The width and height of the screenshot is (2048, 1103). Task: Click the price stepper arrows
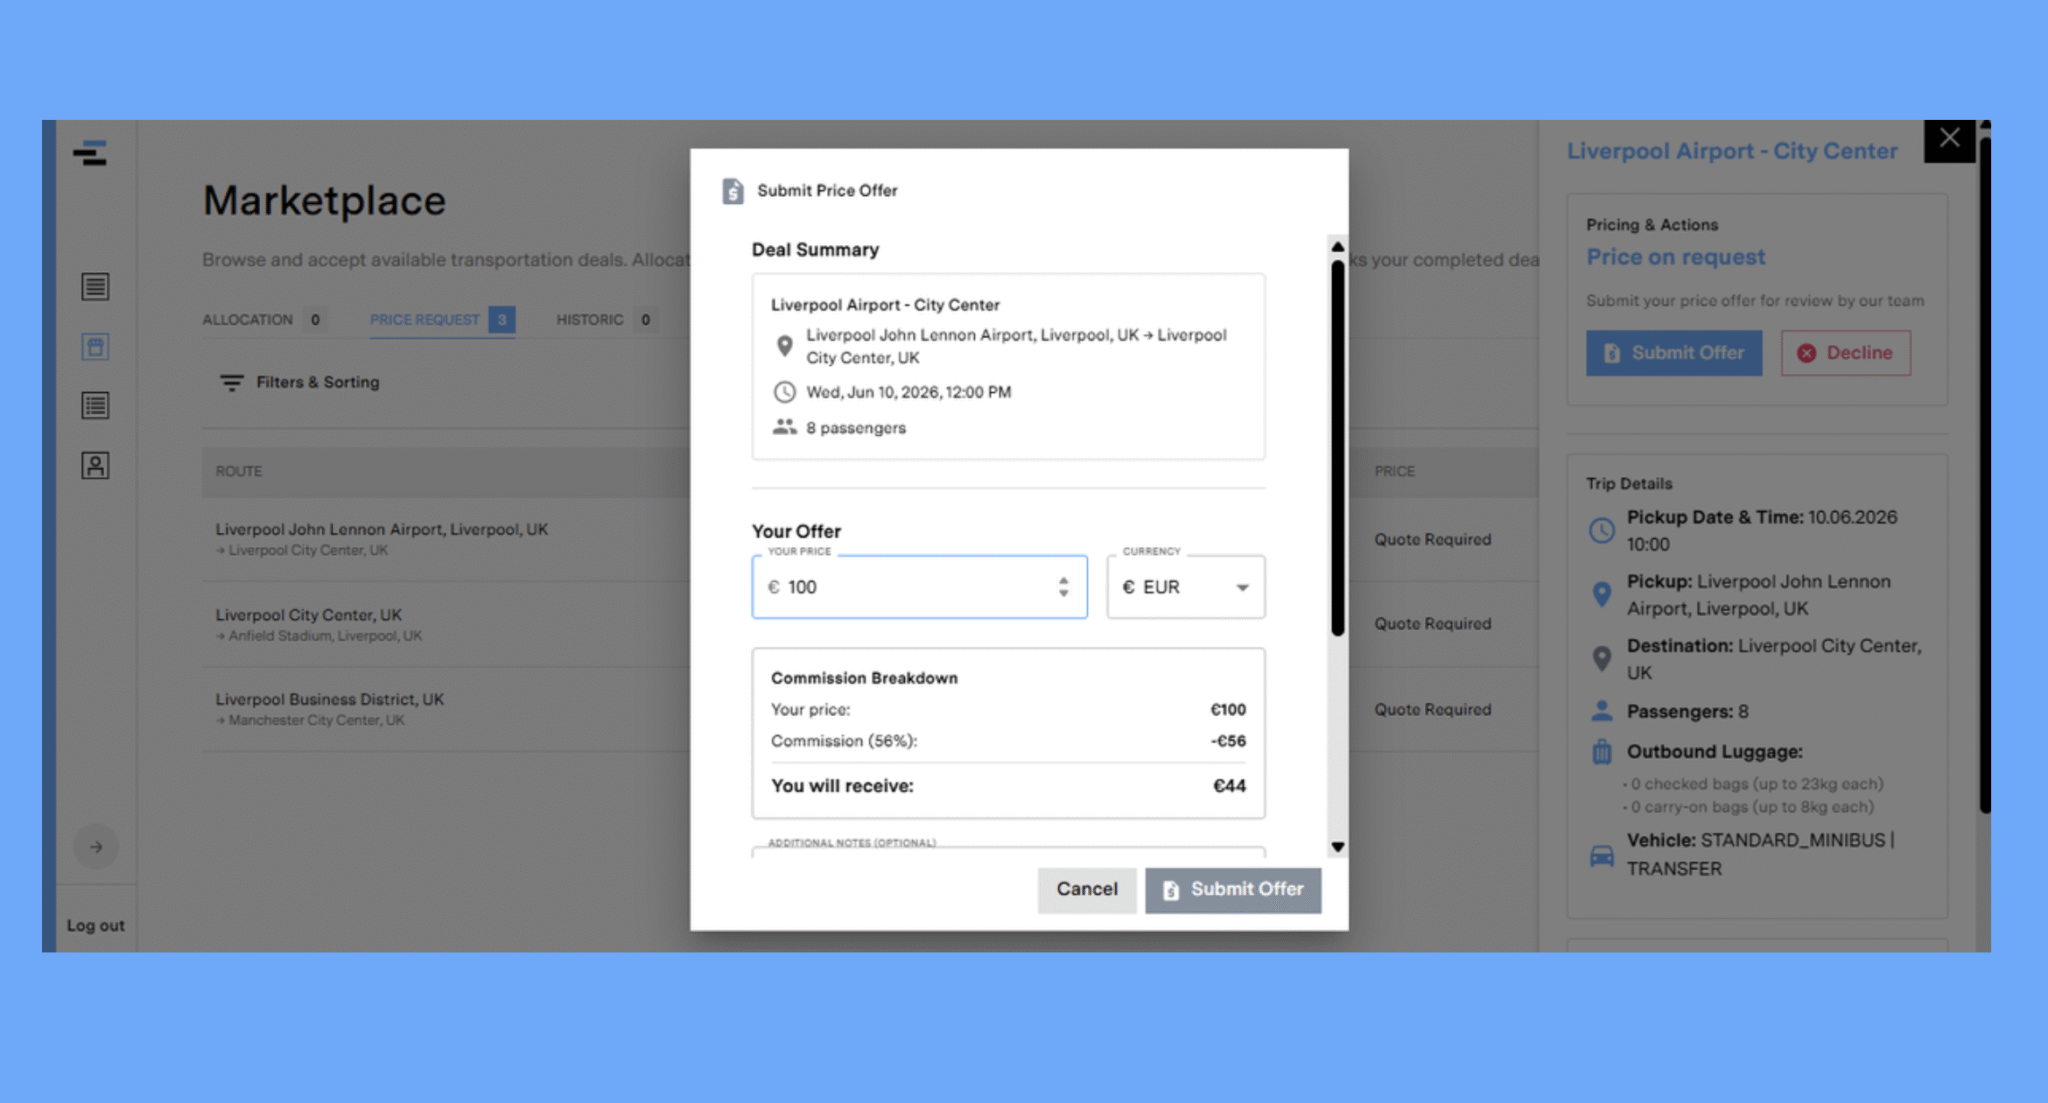[x=1063, y=587]
